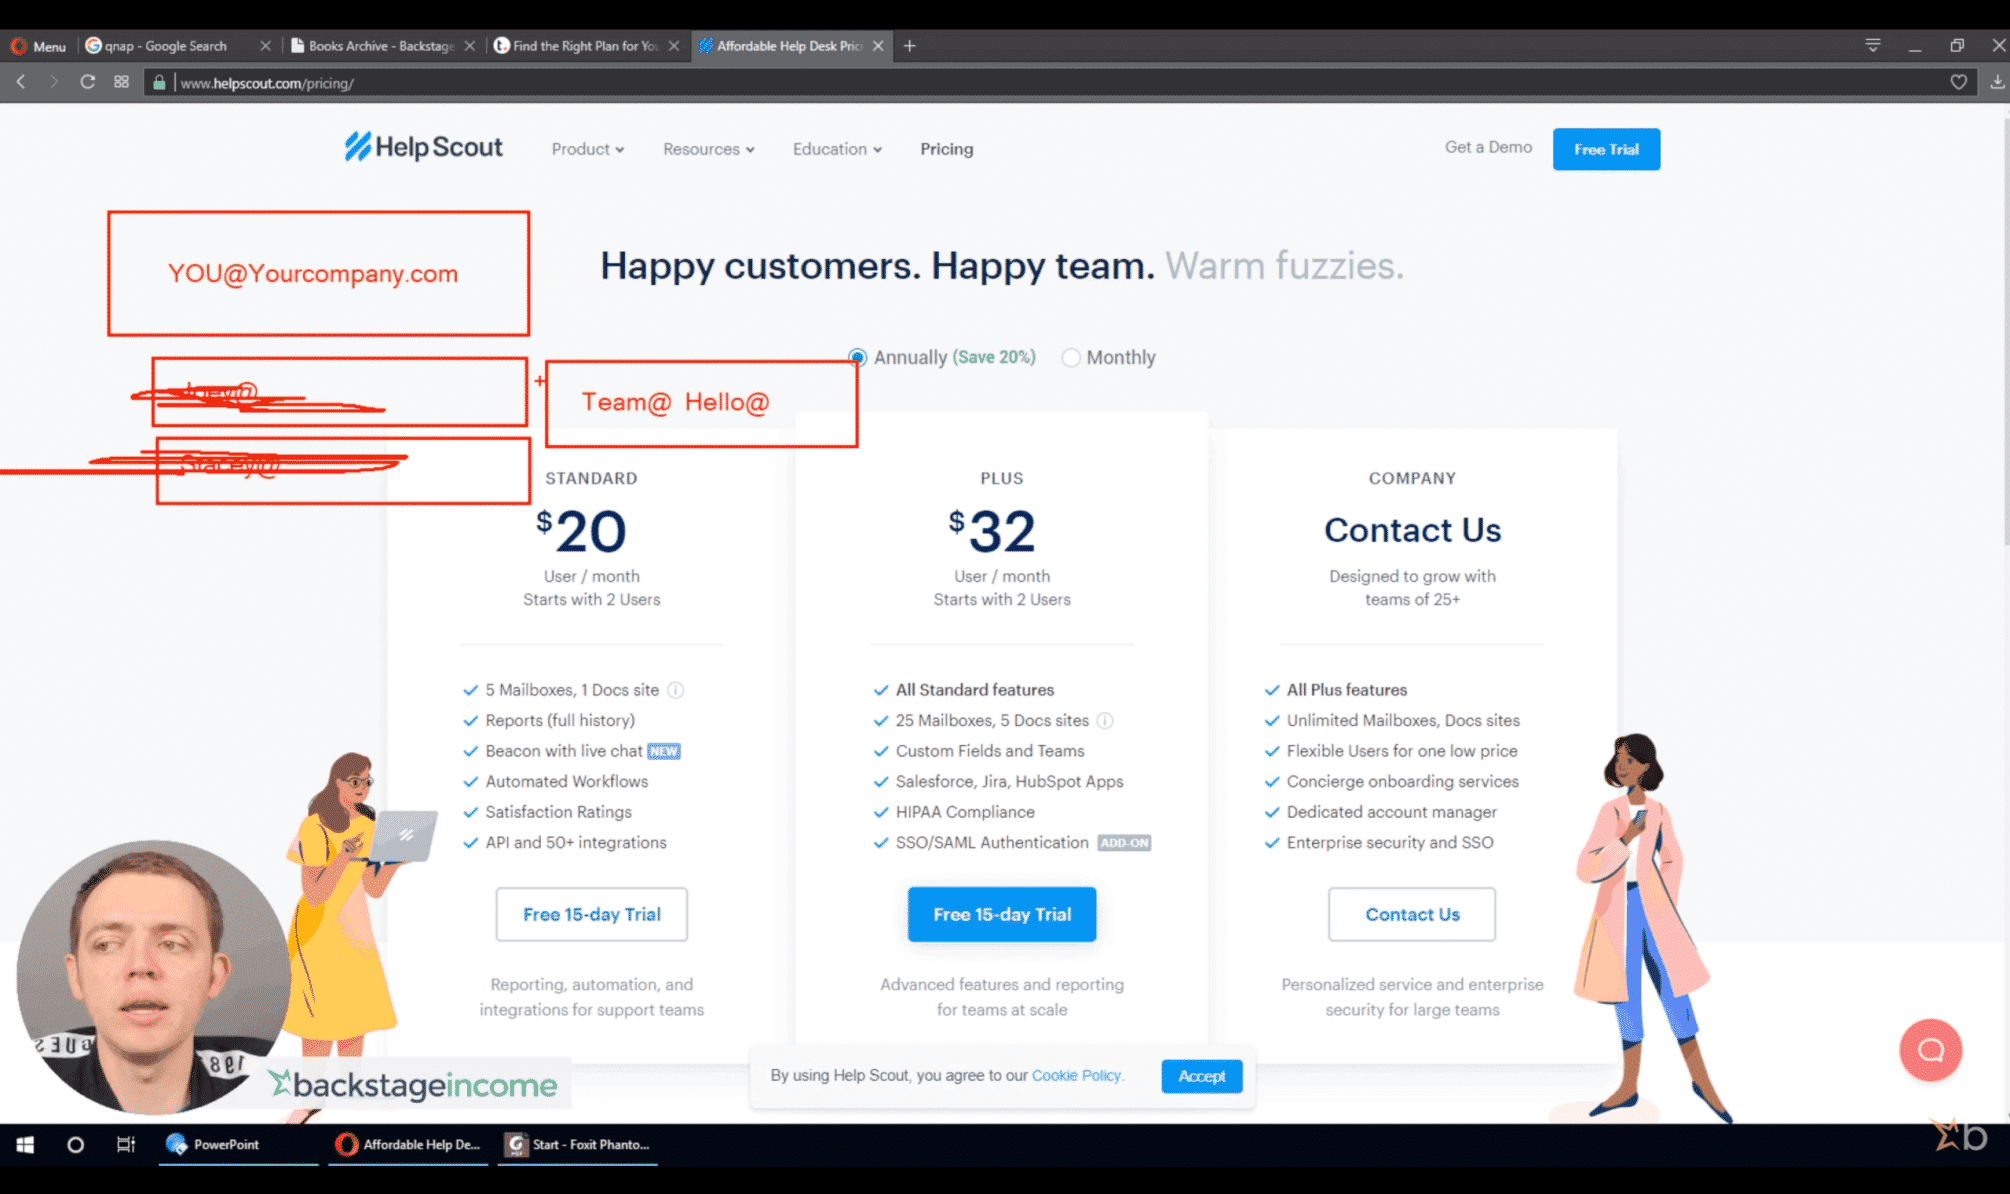Expand Resources menu
Image resolution: width=2010 pixels, height=1194 pixels.
709,149
